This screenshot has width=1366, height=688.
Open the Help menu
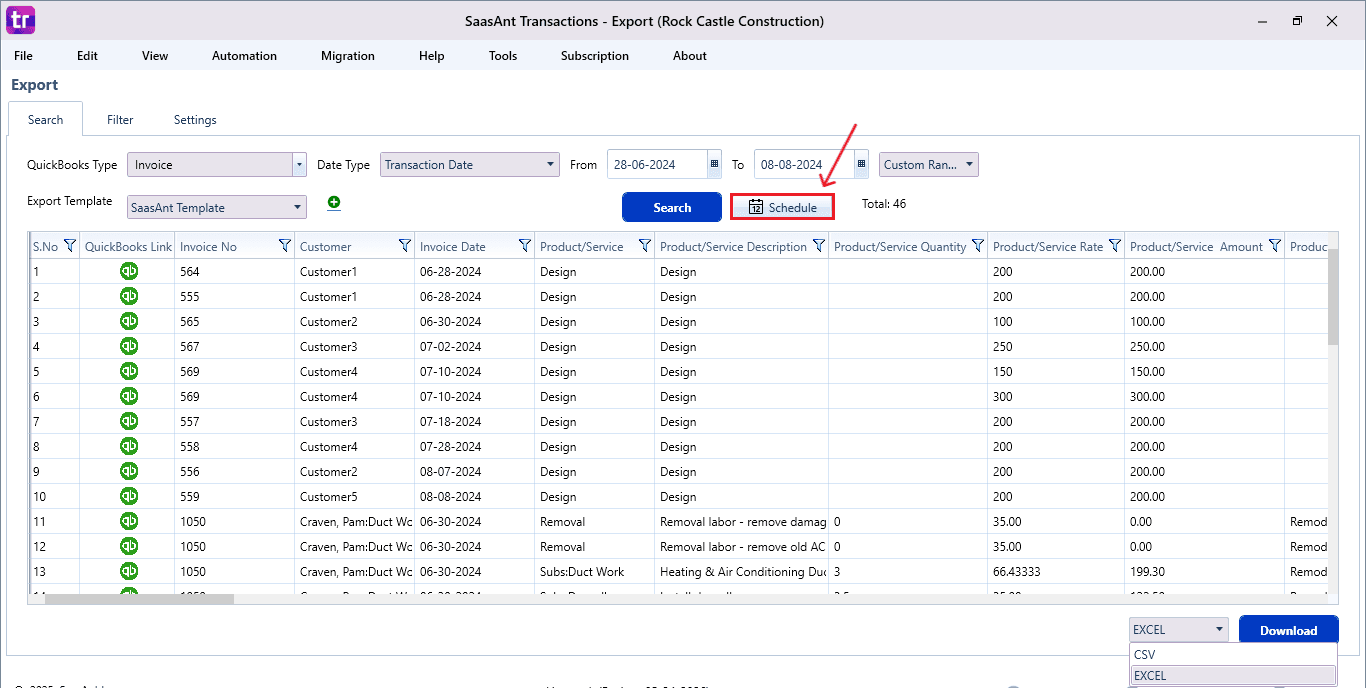click(x=432, y=56)
